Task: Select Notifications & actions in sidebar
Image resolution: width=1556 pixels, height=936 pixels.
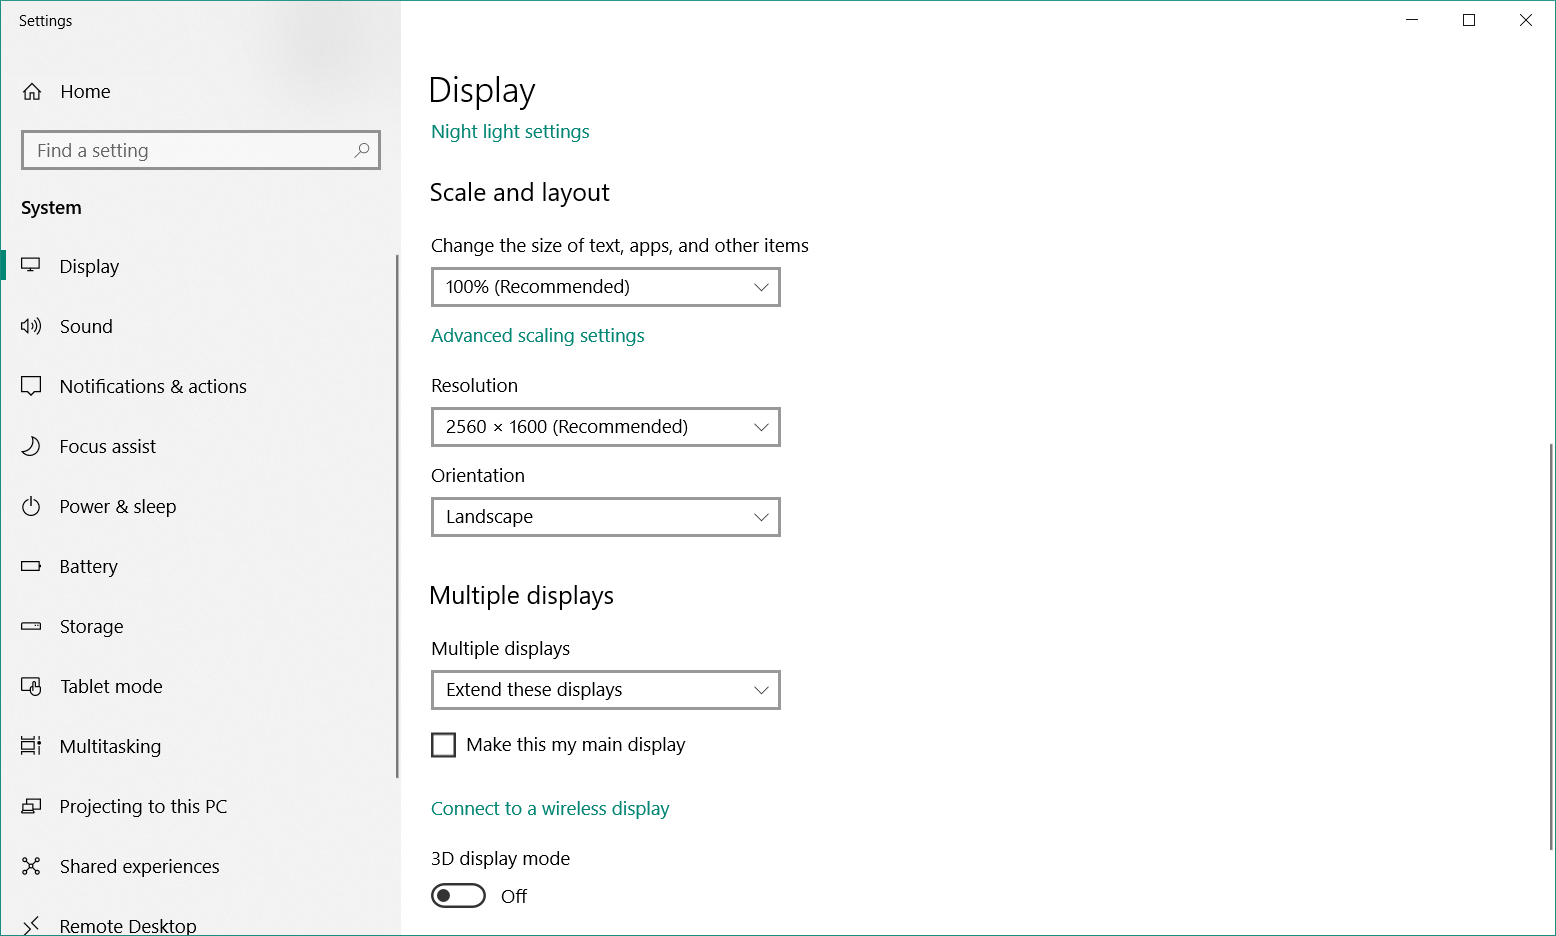Action: click(153, 386)
